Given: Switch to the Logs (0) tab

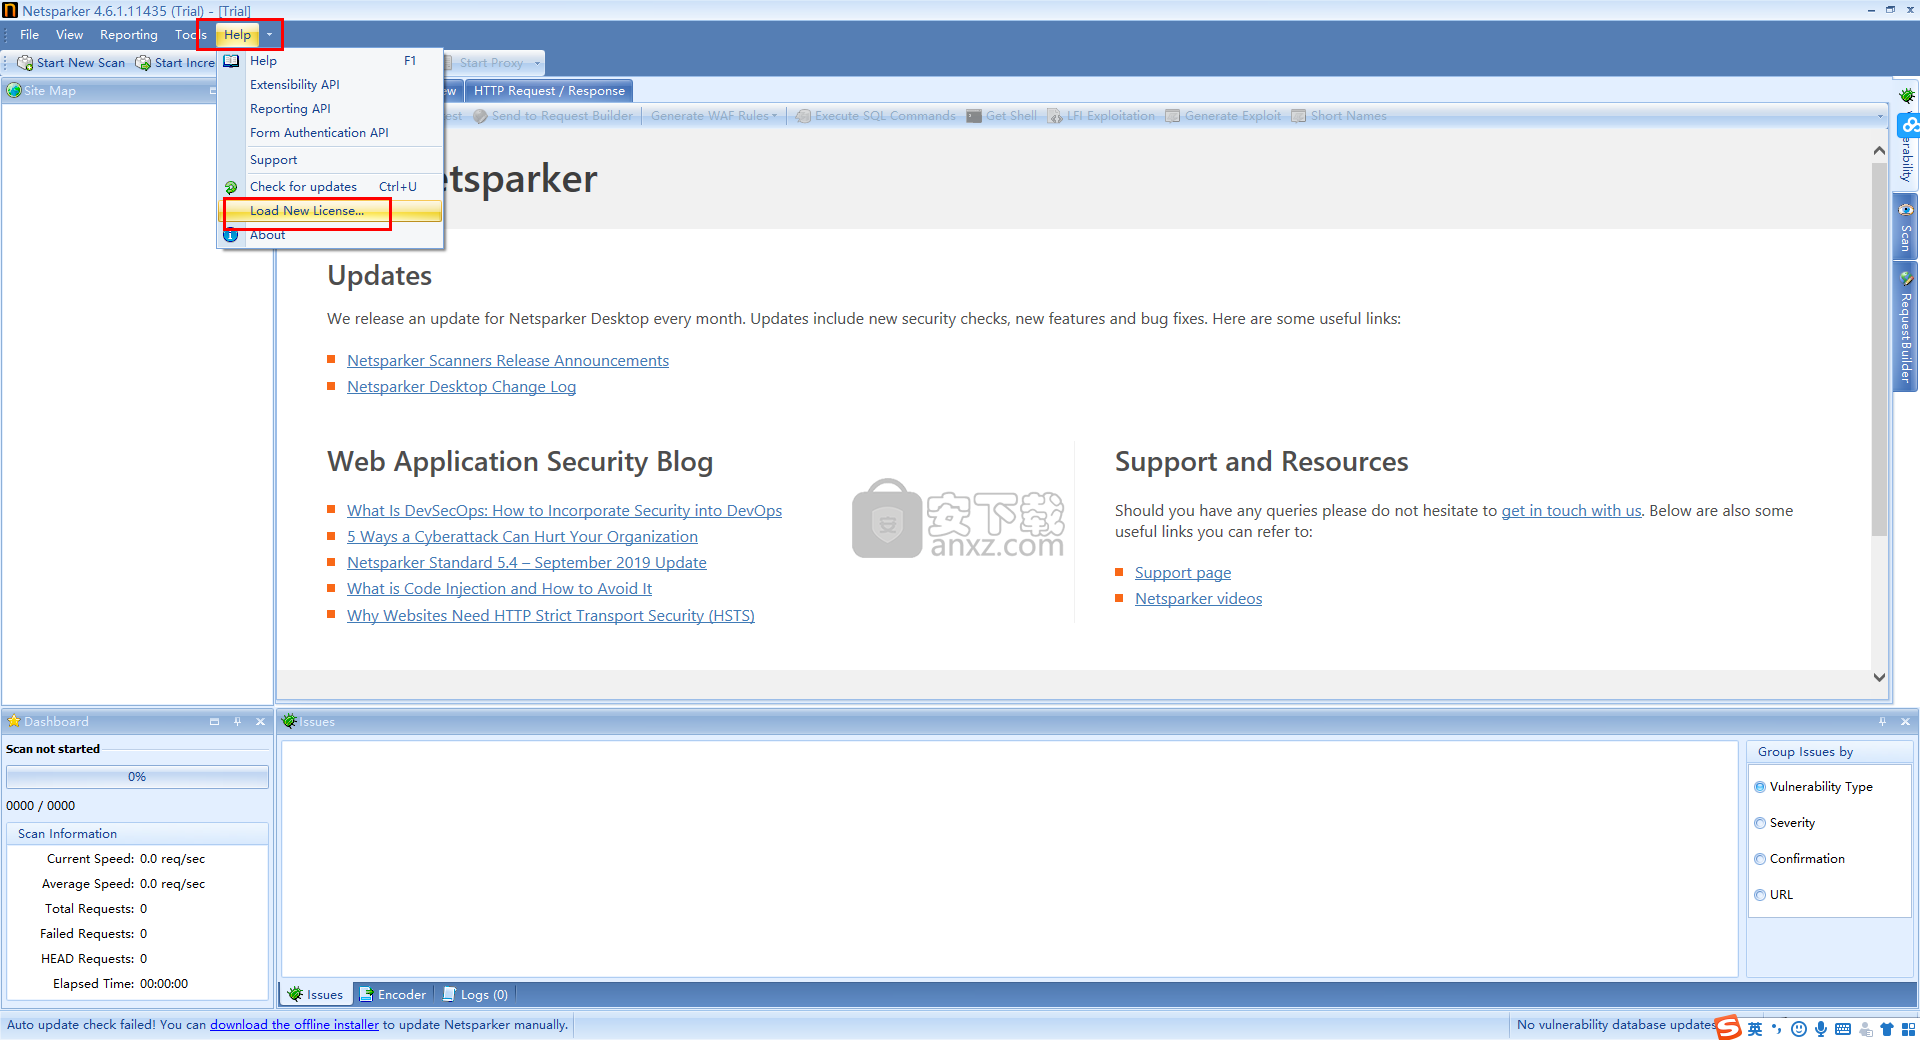Looking at the screenshot, I should click(x=475, y=994).
